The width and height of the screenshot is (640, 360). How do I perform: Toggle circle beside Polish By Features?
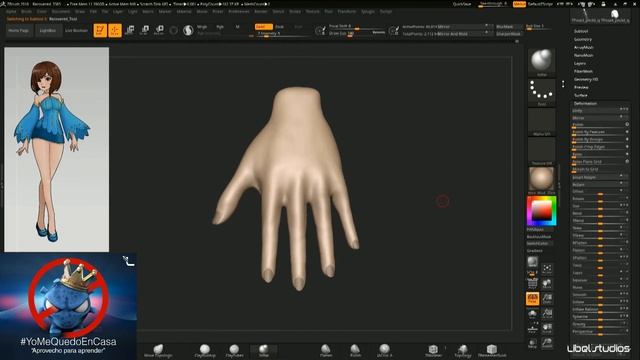[627, 131]
